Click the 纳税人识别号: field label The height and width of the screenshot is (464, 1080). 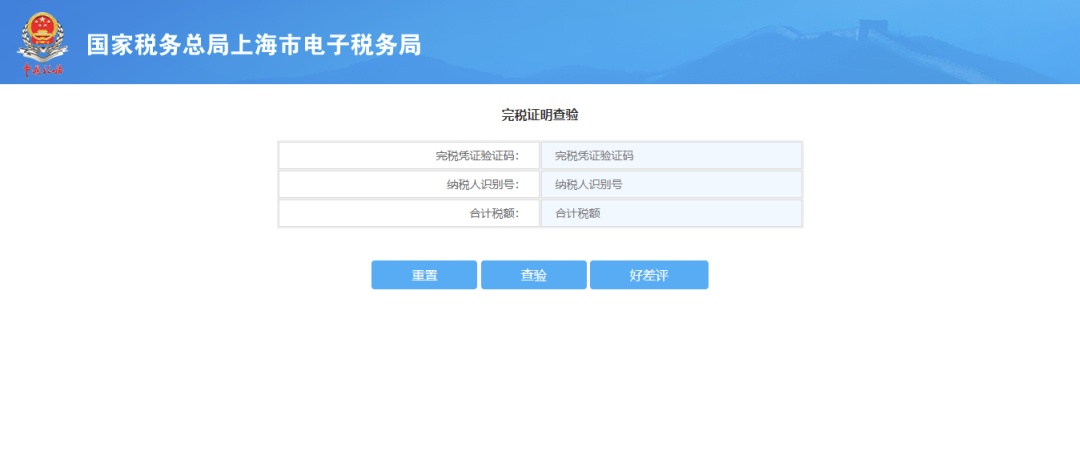(483, 184)
